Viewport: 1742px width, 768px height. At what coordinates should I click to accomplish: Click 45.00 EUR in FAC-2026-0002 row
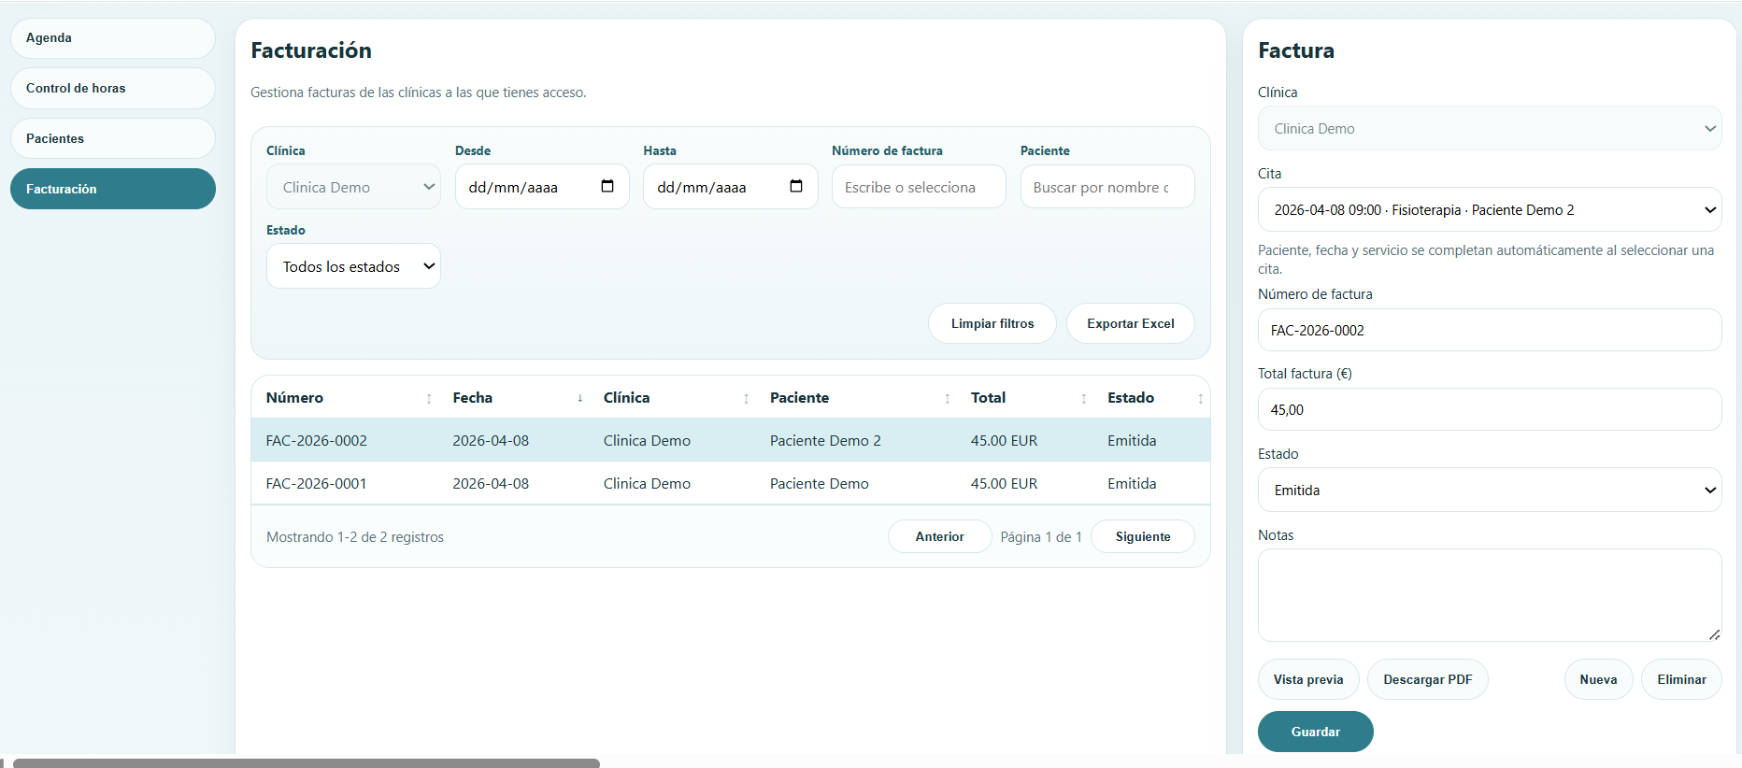point(1004,440)
